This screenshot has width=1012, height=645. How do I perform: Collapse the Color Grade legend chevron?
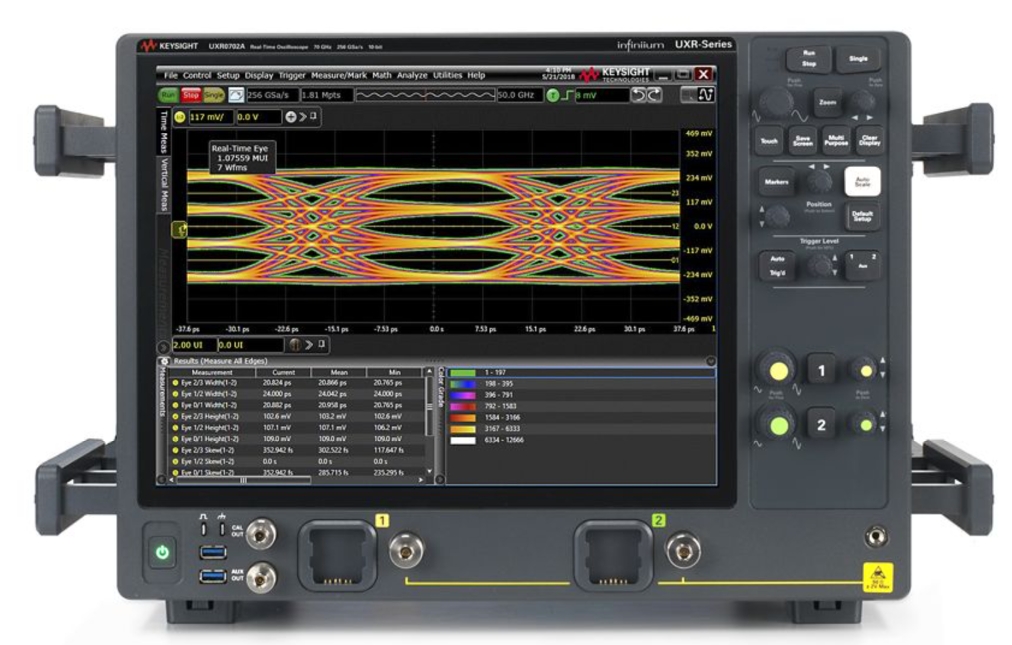(x=710, y=362)
